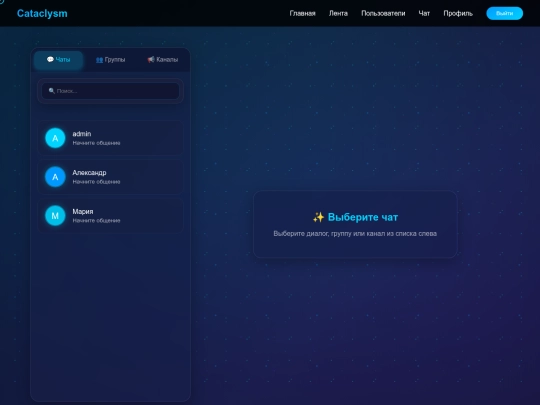This screenshot has width=540, height=405.
Task: Select Чат in the top navigation
Action: click(424, 13)
